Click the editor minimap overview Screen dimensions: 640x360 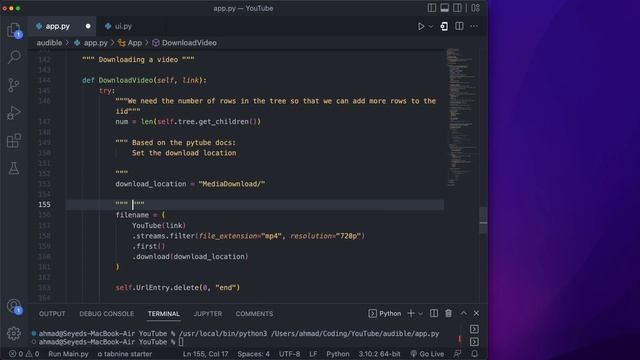(461, 118)
